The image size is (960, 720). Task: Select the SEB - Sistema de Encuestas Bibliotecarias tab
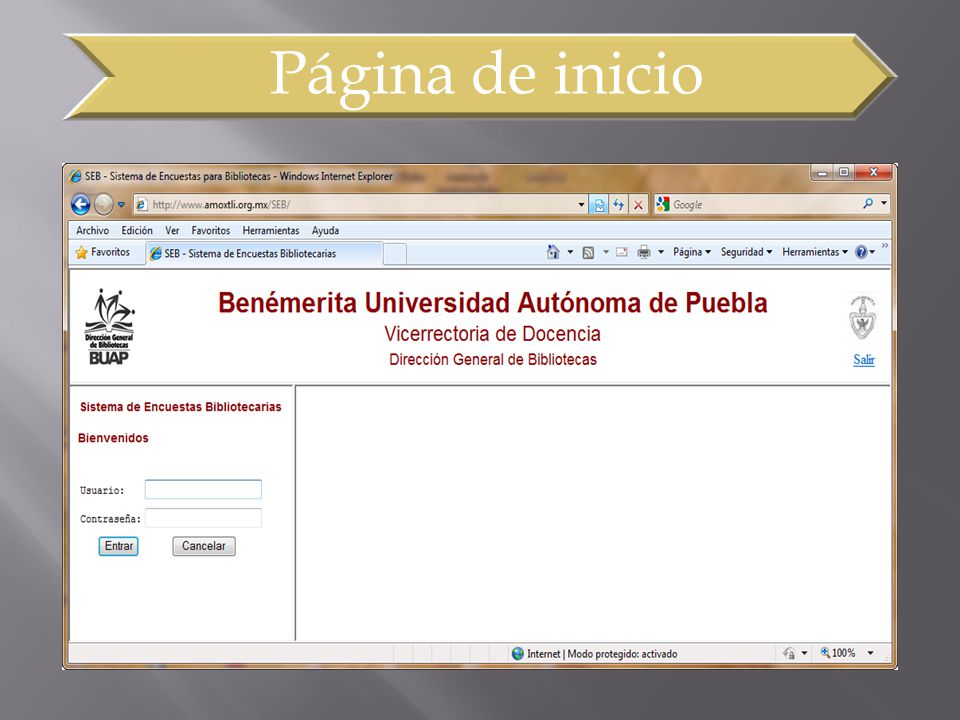click(x=263, y=253)
